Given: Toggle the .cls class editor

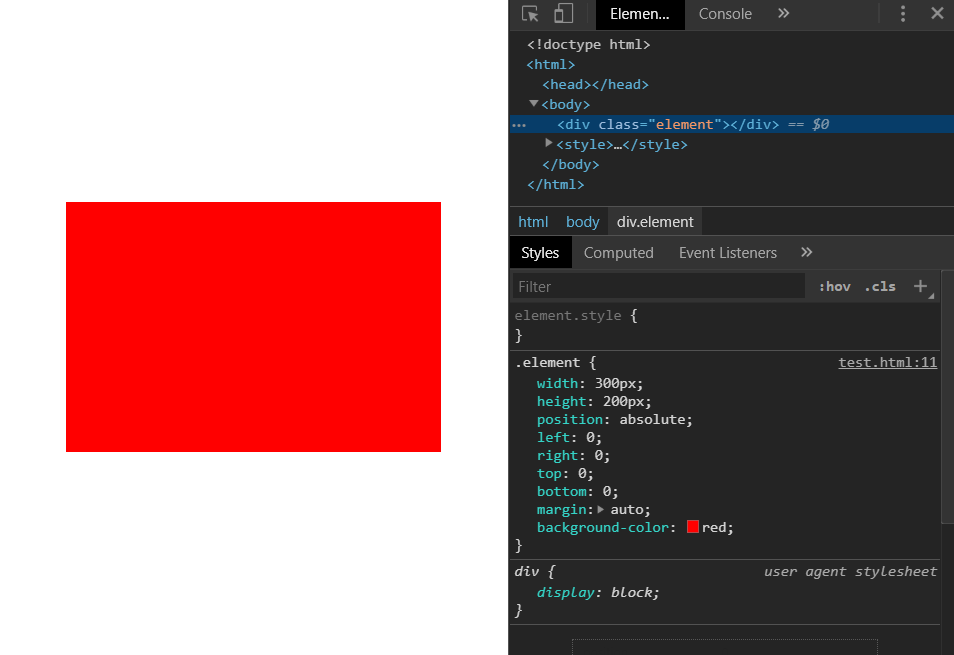Looking at the screenshot, I should (x=880, y=286).
